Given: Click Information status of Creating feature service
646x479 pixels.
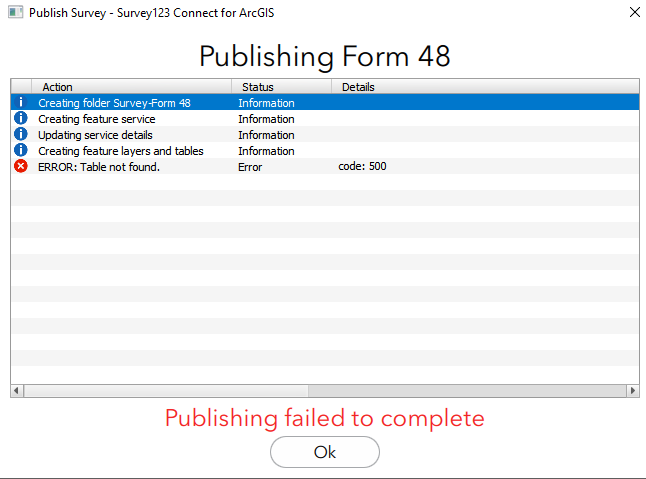Looking at the screenshot, I should point(266,119).
